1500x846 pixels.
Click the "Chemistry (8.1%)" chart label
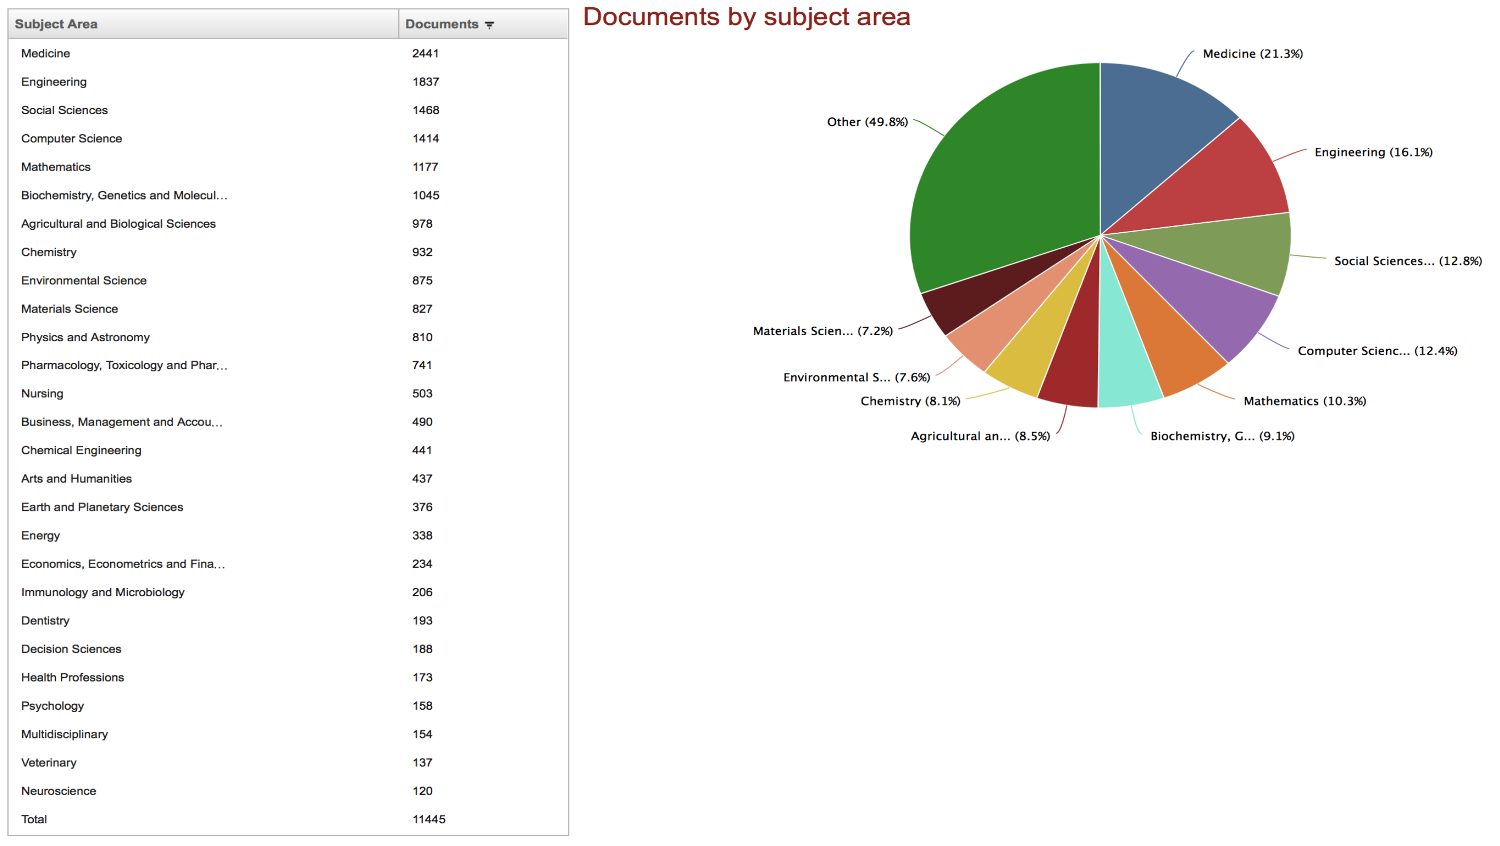tap(910, 401)
